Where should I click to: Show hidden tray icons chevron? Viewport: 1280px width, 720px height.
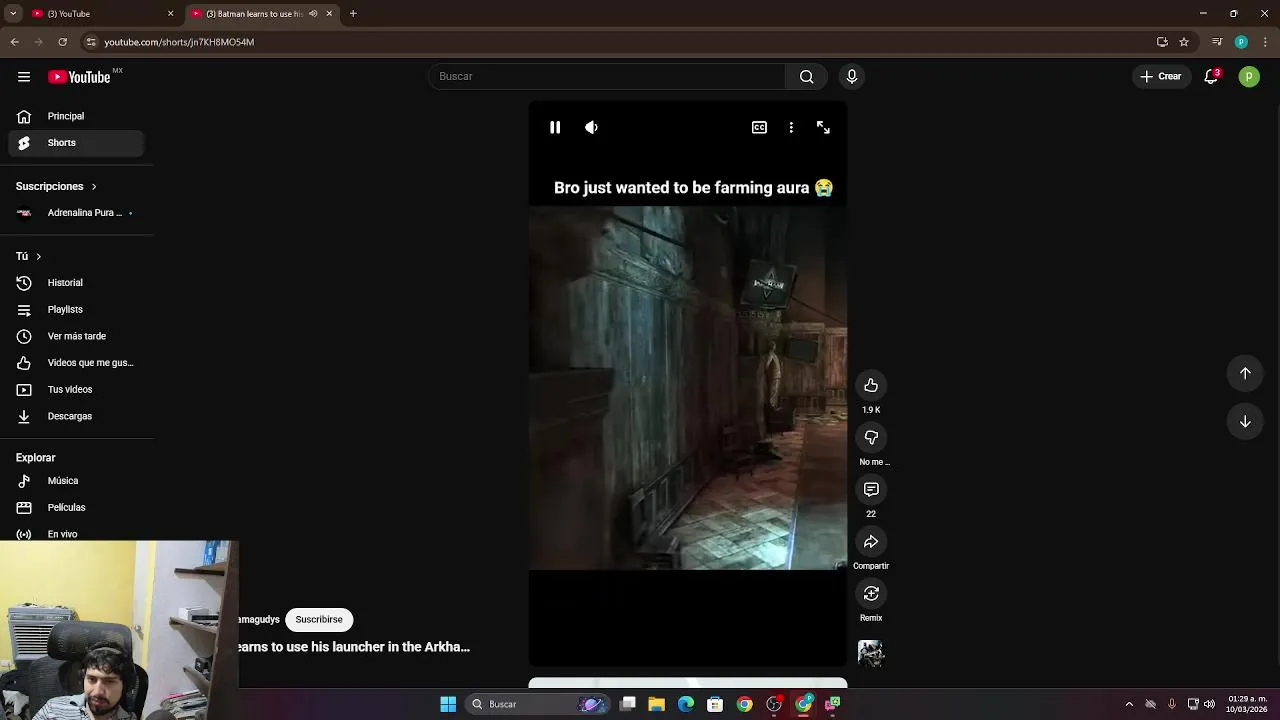(x=1129, y=704)
